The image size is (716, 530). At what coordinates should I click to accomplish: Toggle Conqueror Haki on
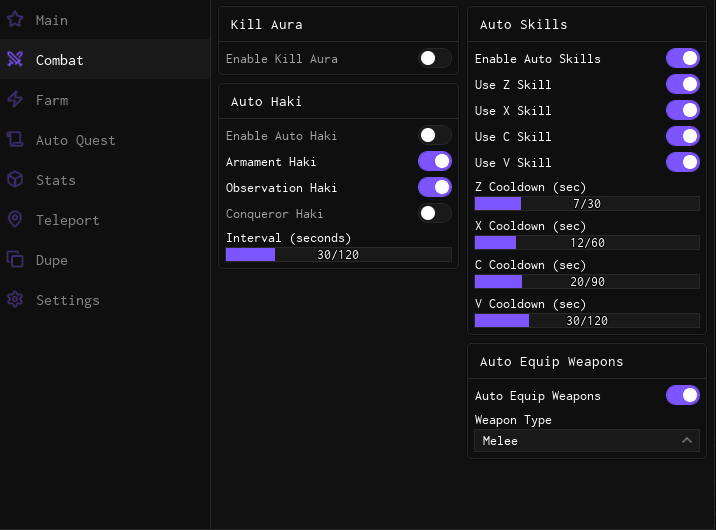(x=435, y=213)
